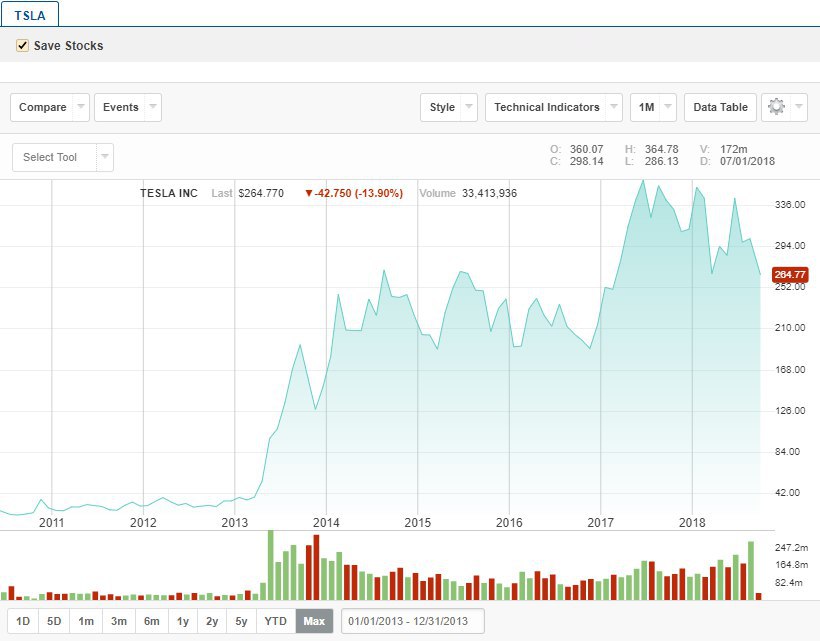Viewport: 820px width, 641px height.
Task: Select the Max time range
Action: pyautogui.click(x=314, y=621)
